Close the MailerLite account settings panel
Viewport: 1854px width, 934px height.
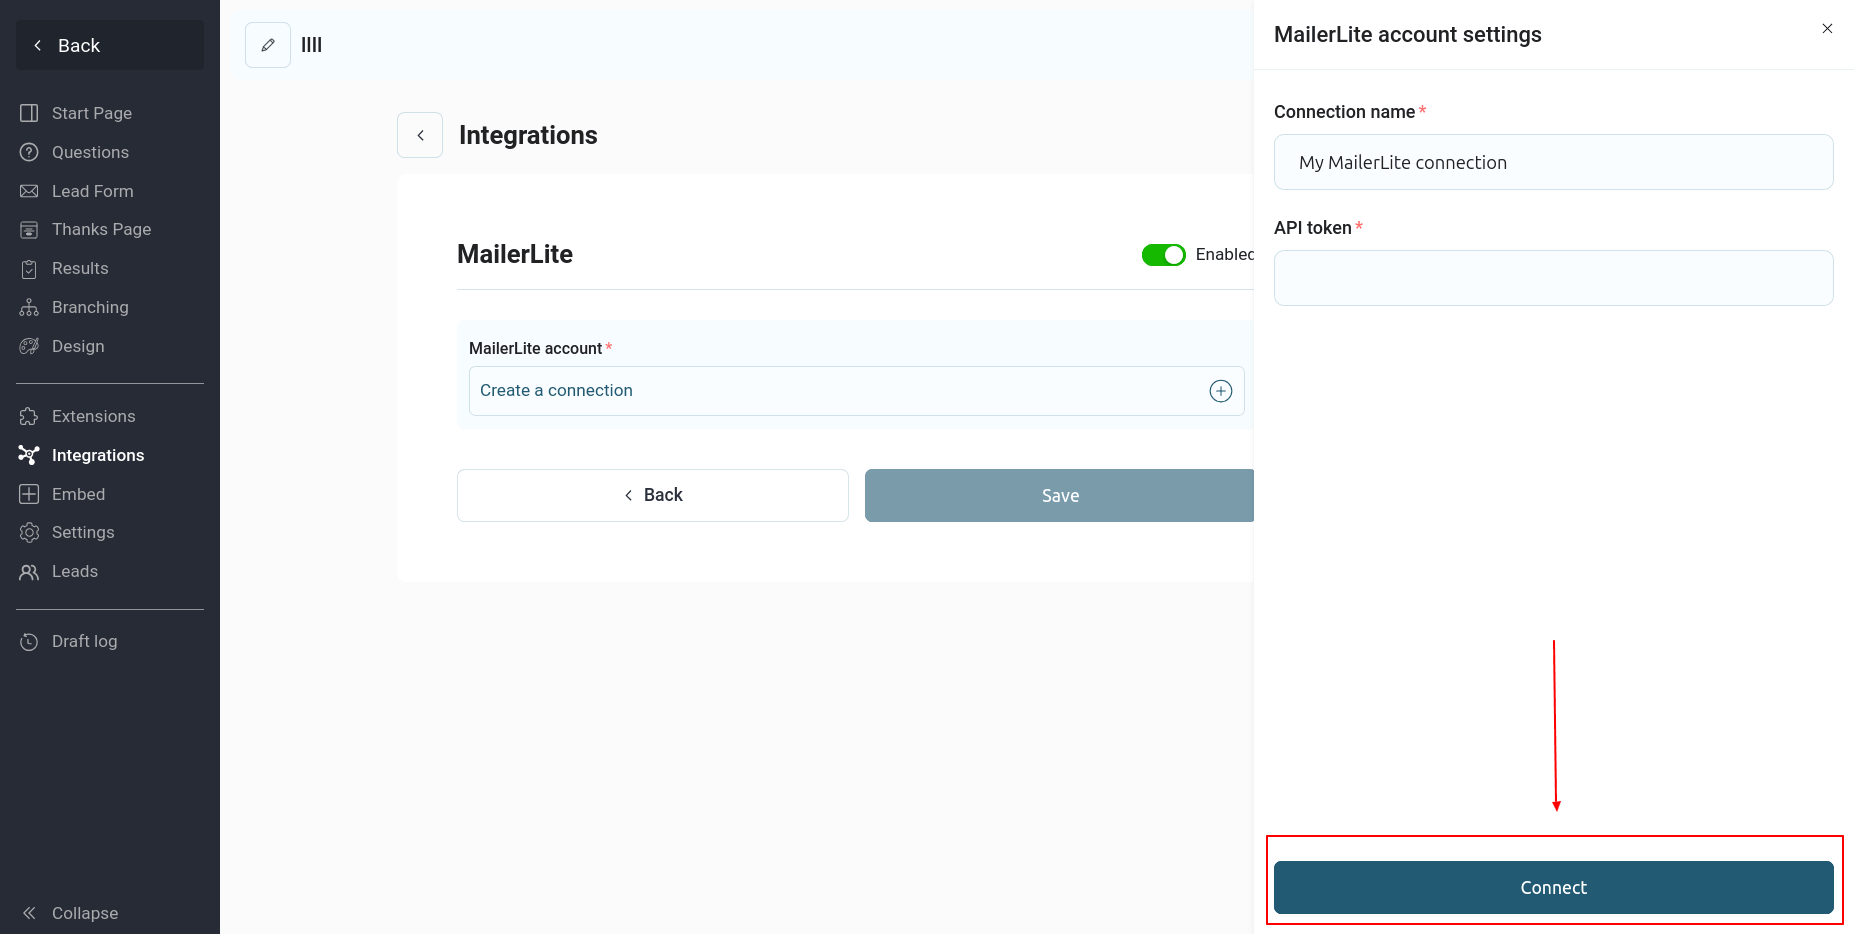[x=1827, y=29]
